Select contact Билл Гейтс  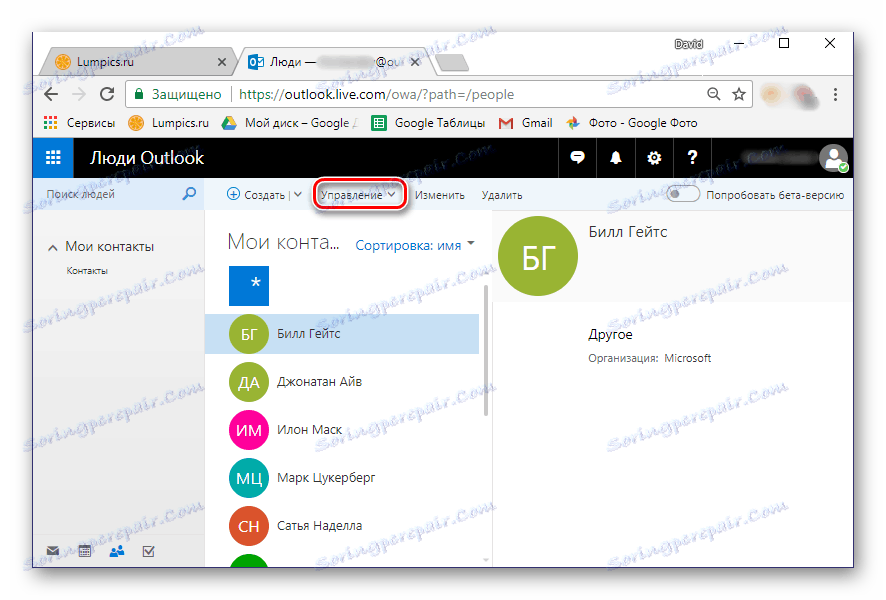tap(342, 334)
